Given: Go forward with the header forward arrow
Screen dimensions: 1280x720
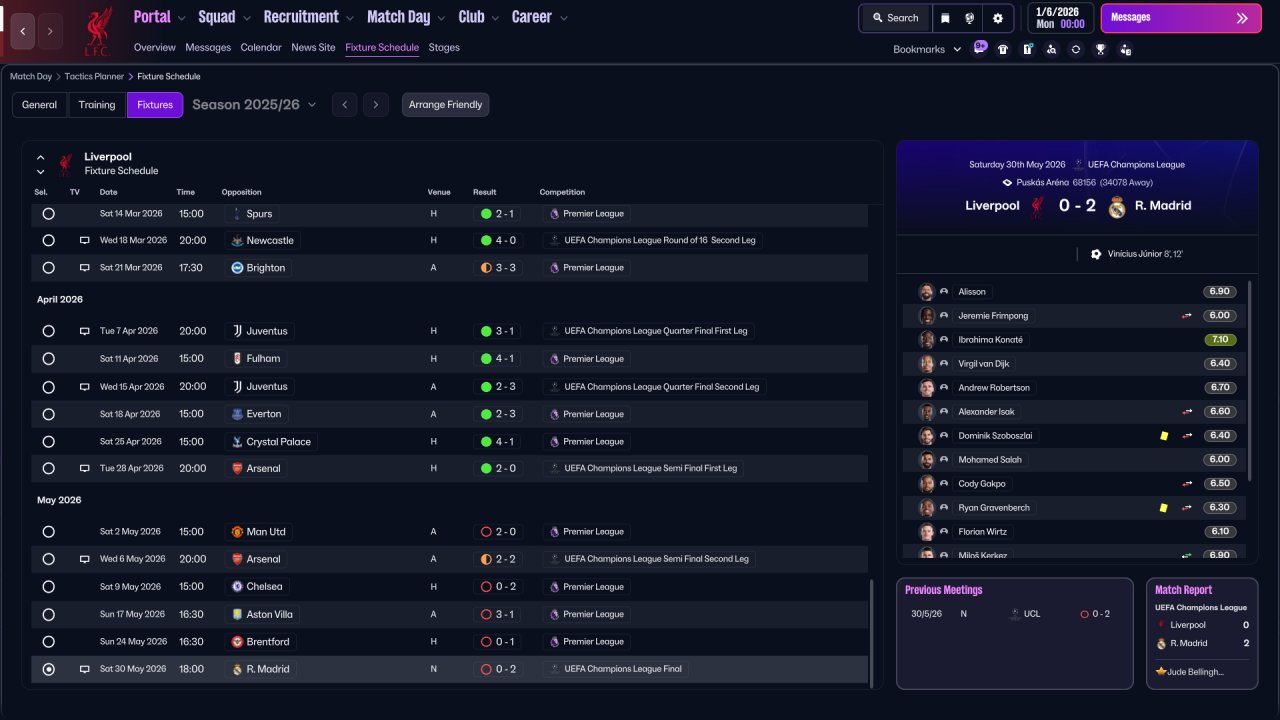Looking at the screenshot, I should tap(50, 31).
